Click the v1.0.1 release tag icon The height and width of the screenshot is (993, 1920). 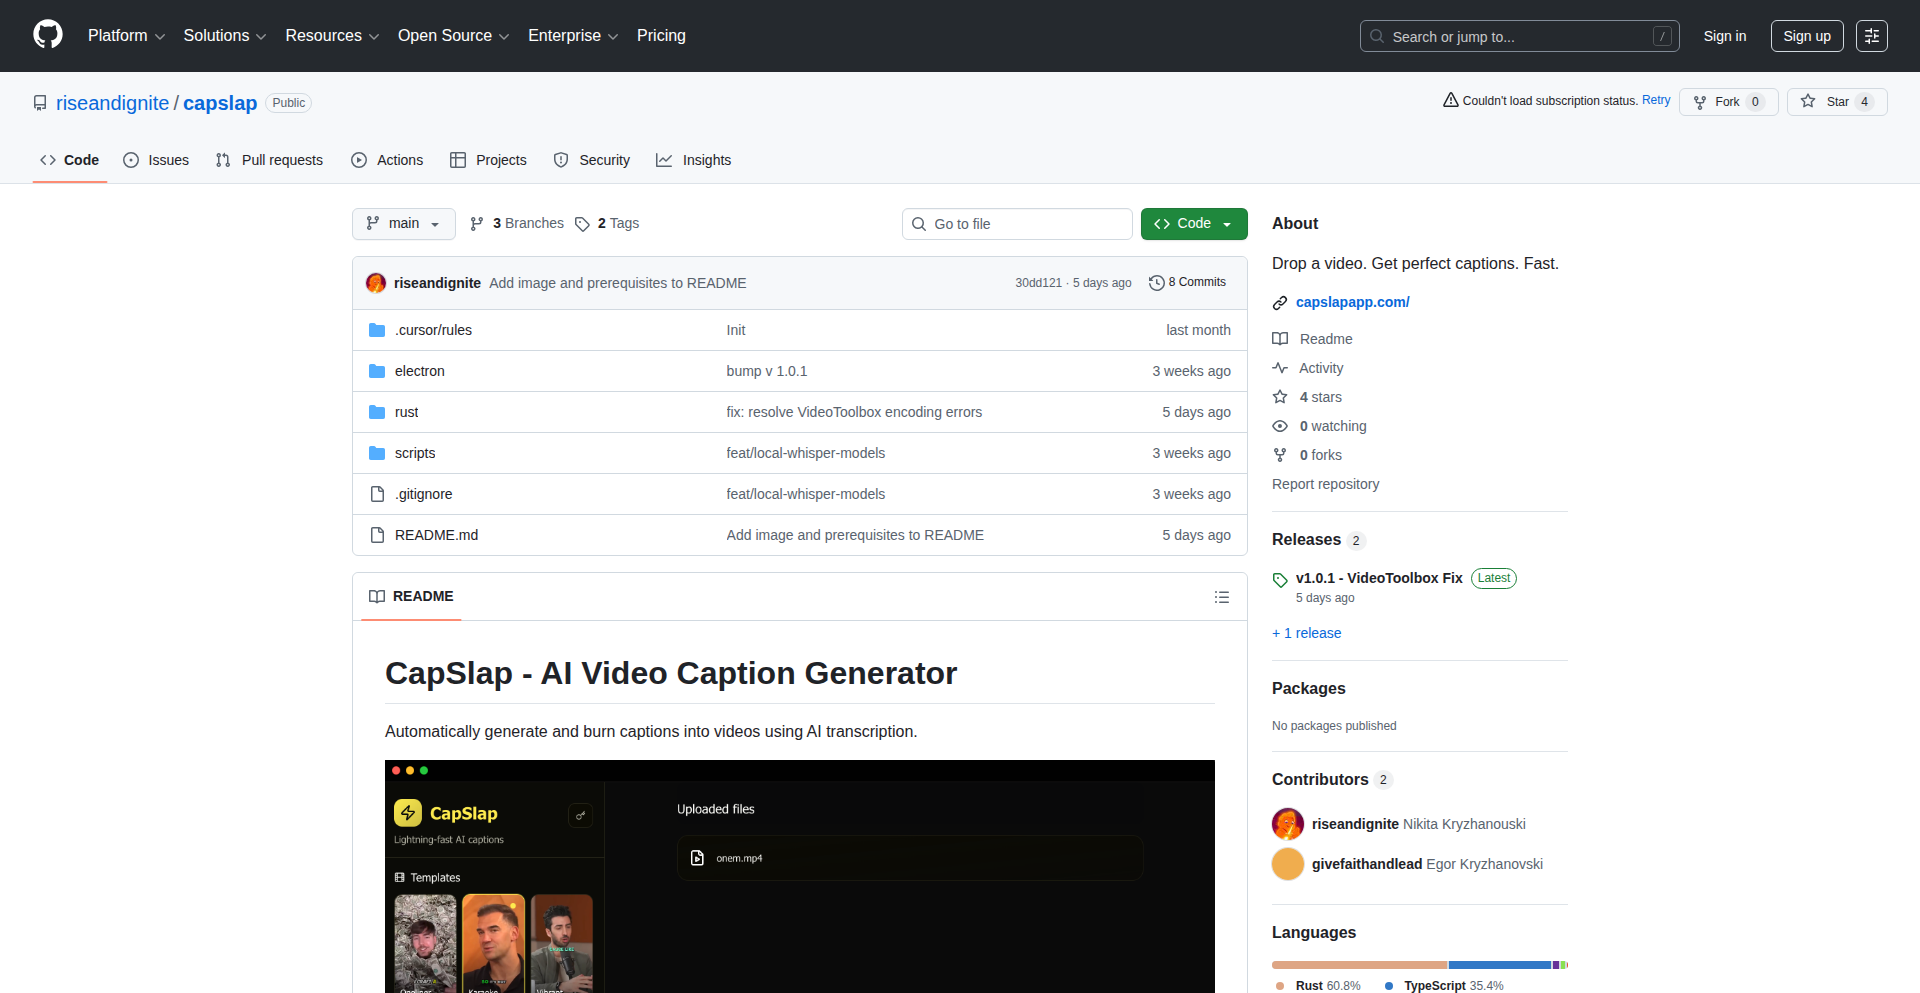click(x=1280, y=579)
